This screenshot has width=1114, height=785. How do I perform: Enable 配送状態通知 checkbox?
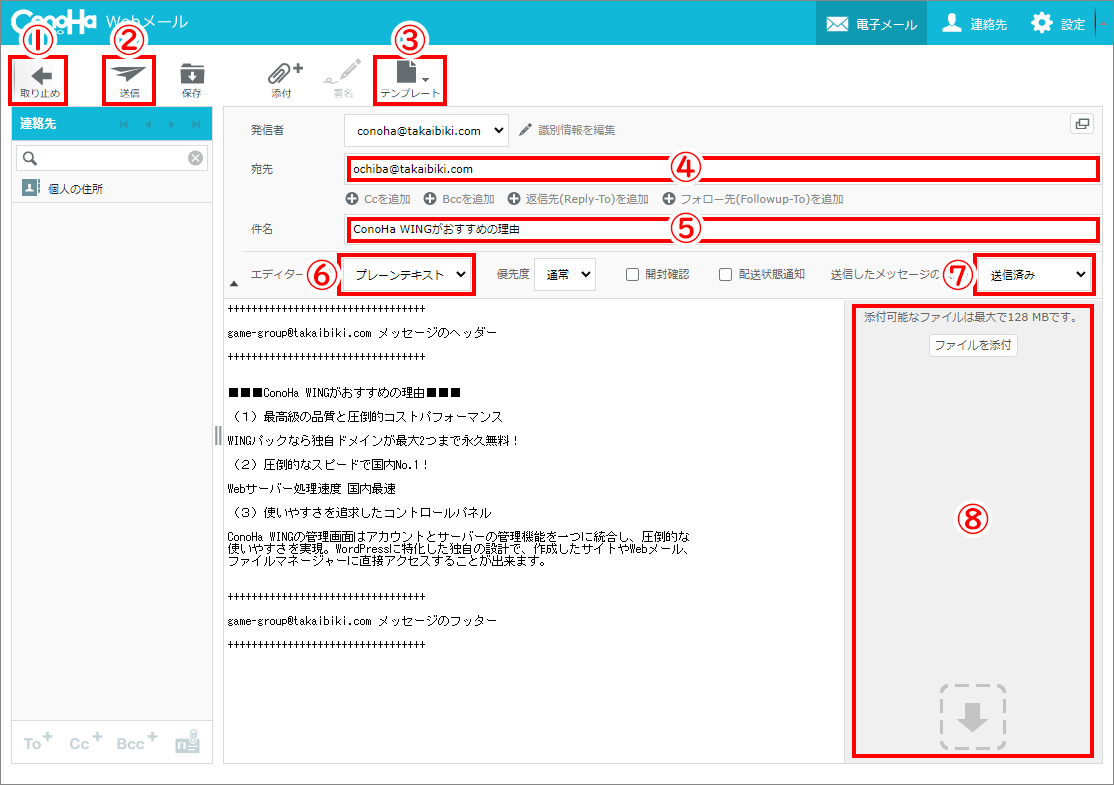coord(725,275)
